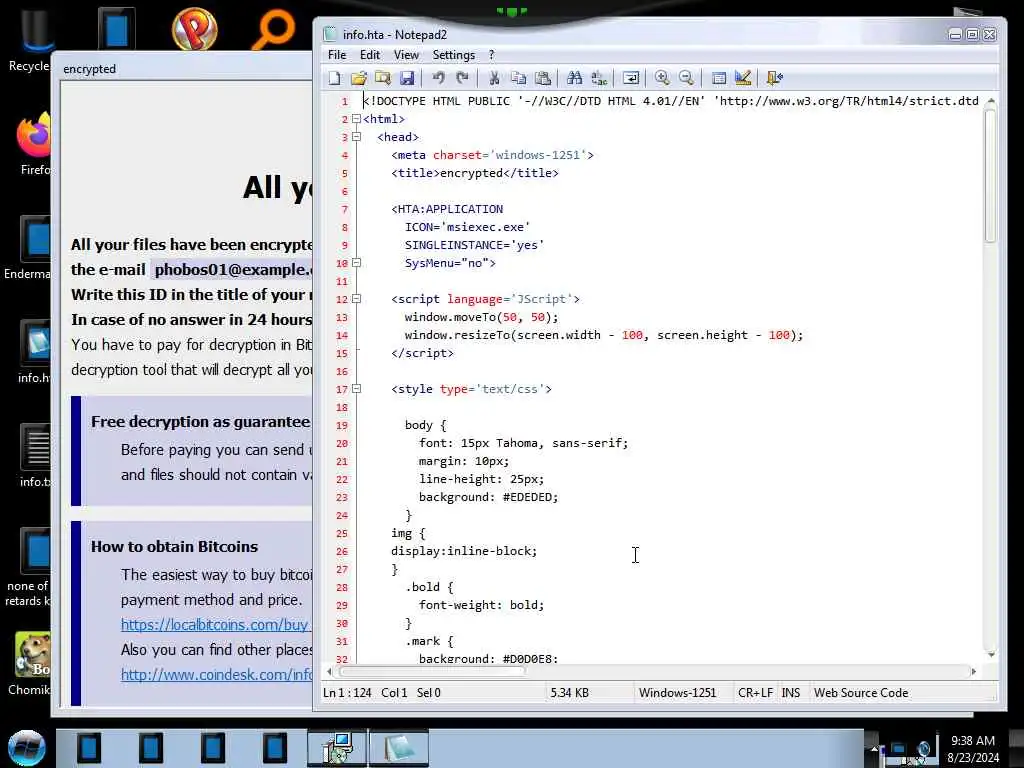Collapse the <html> fold on line 2
The image size is (1024, 768).
(x=357, y=119)
